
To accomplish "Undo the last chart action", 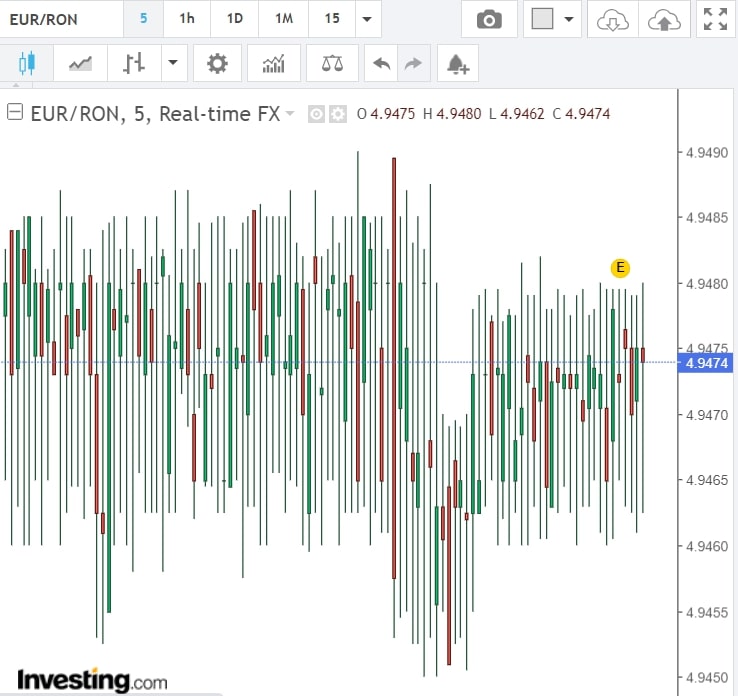I will [381, 64].
